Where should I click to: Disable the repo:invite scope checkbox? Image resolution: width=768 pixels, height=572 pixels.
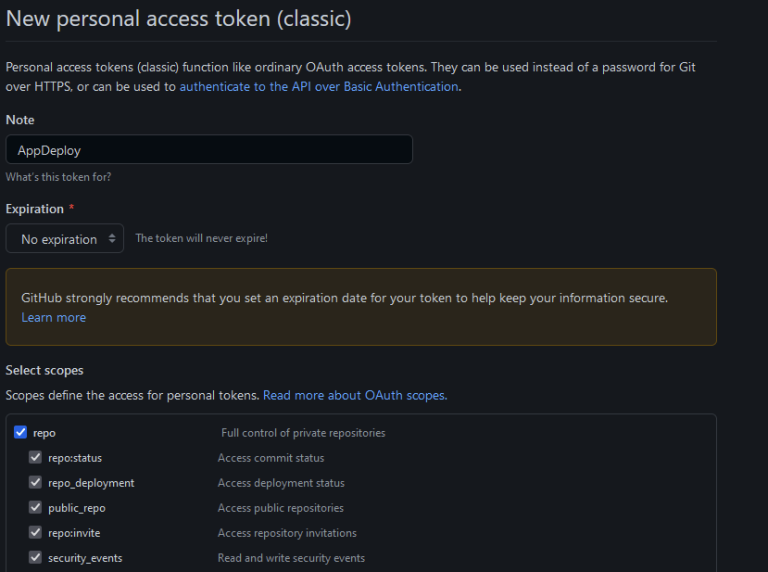(35, 533)
